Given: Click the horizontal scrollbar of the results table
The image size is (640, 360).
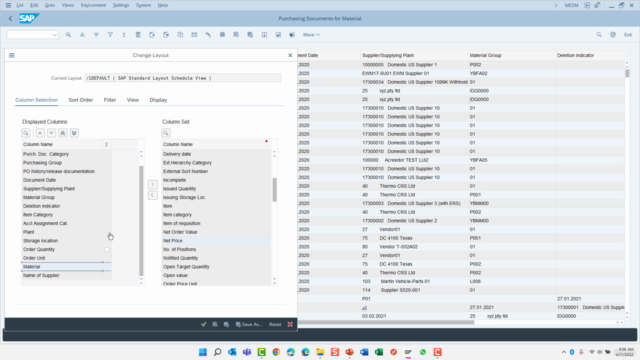Looking at the screenshot, I should pos(386,322).
